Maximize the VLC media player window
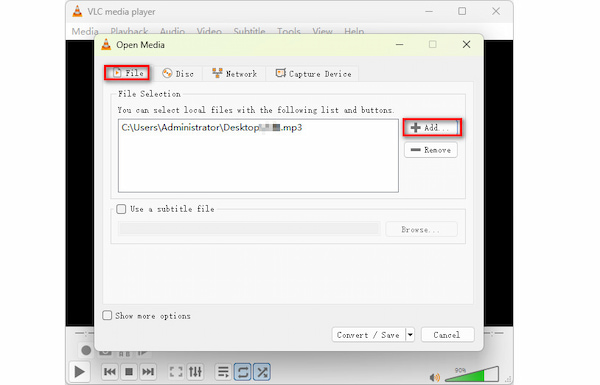 point(462,11)
